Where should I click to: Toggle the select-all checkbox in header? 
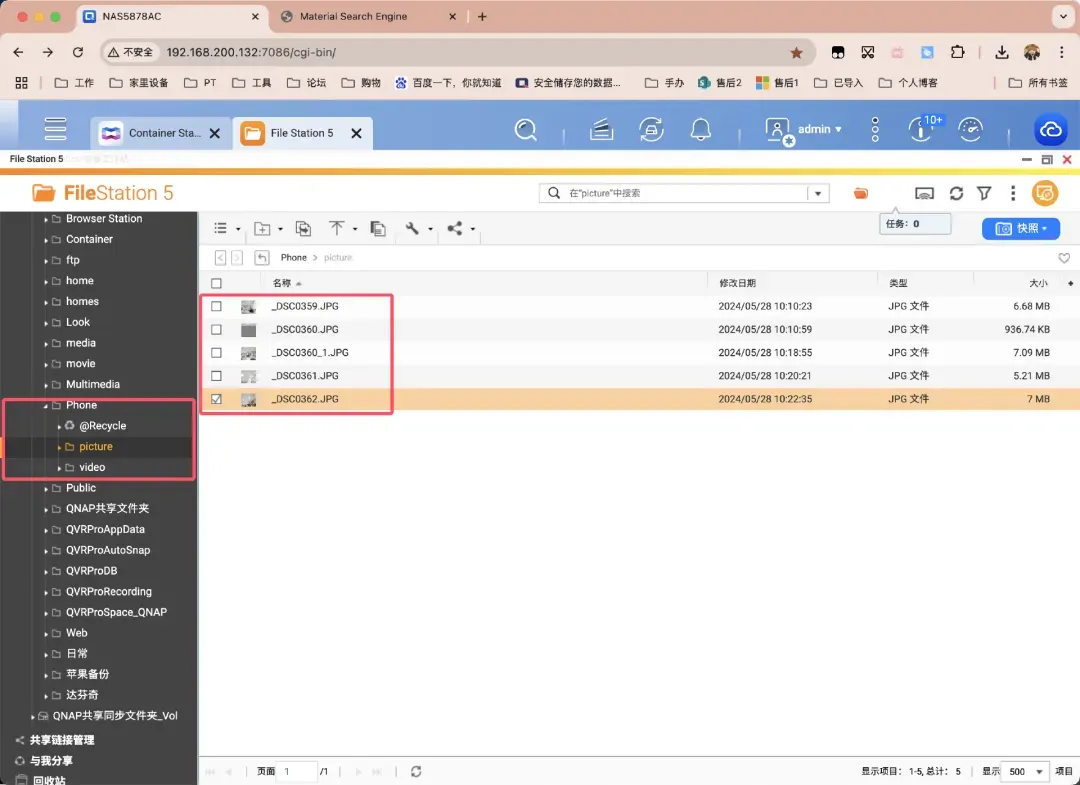[216, 283]
